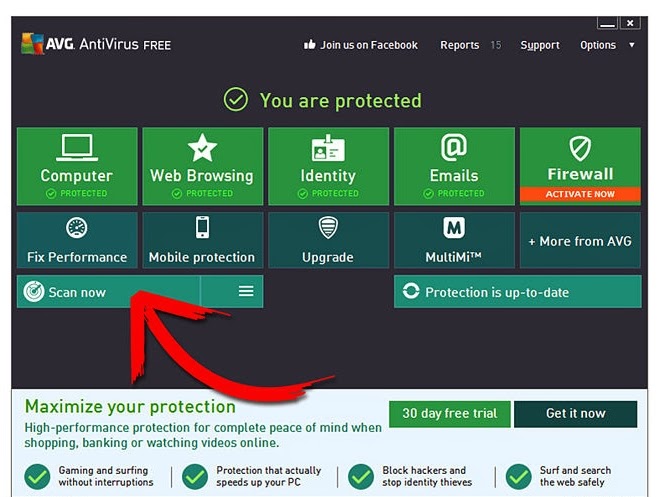Open the Emails at-sign icon
This screenshot has height=497, width=665.
pos(454,148)
